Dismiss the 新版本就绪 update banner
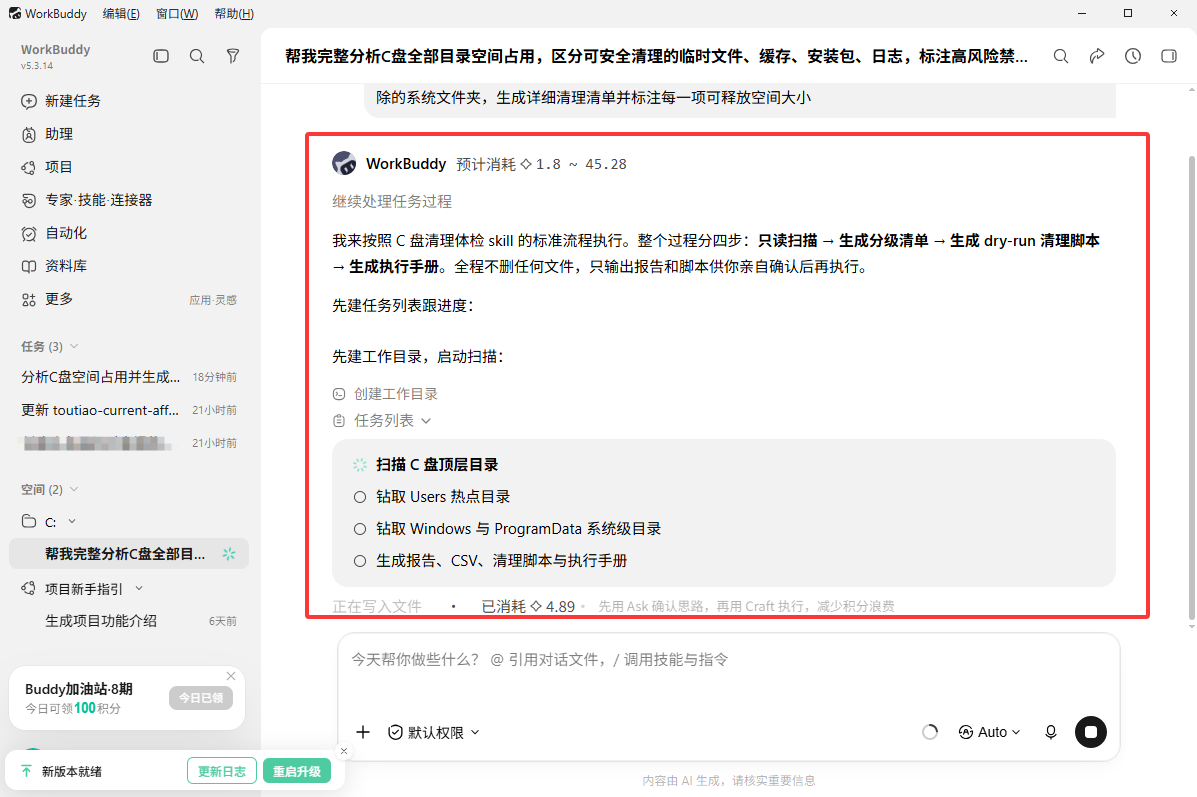 click(x=344, y=751)
